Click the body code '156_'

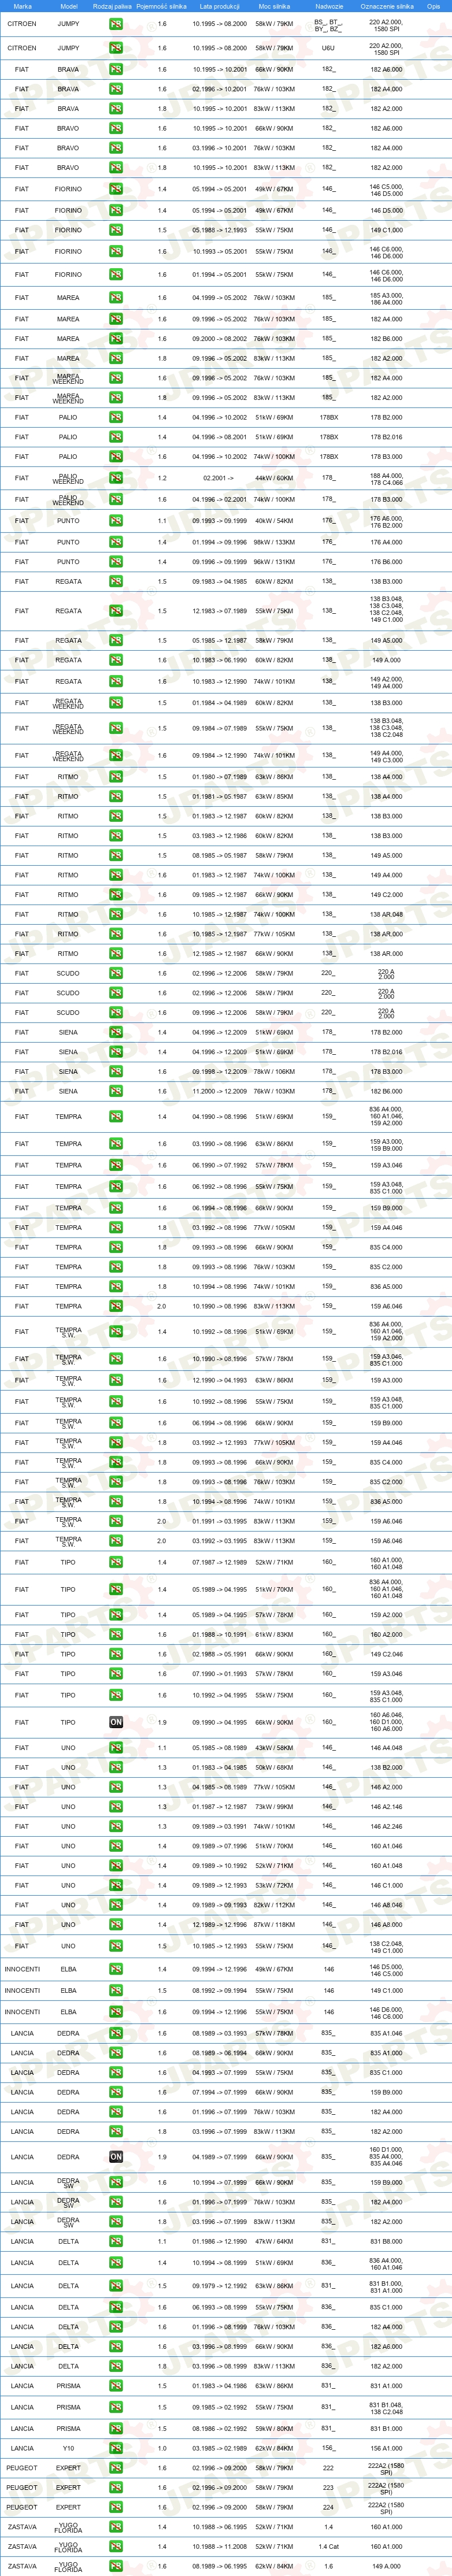tap(328, 2448)
